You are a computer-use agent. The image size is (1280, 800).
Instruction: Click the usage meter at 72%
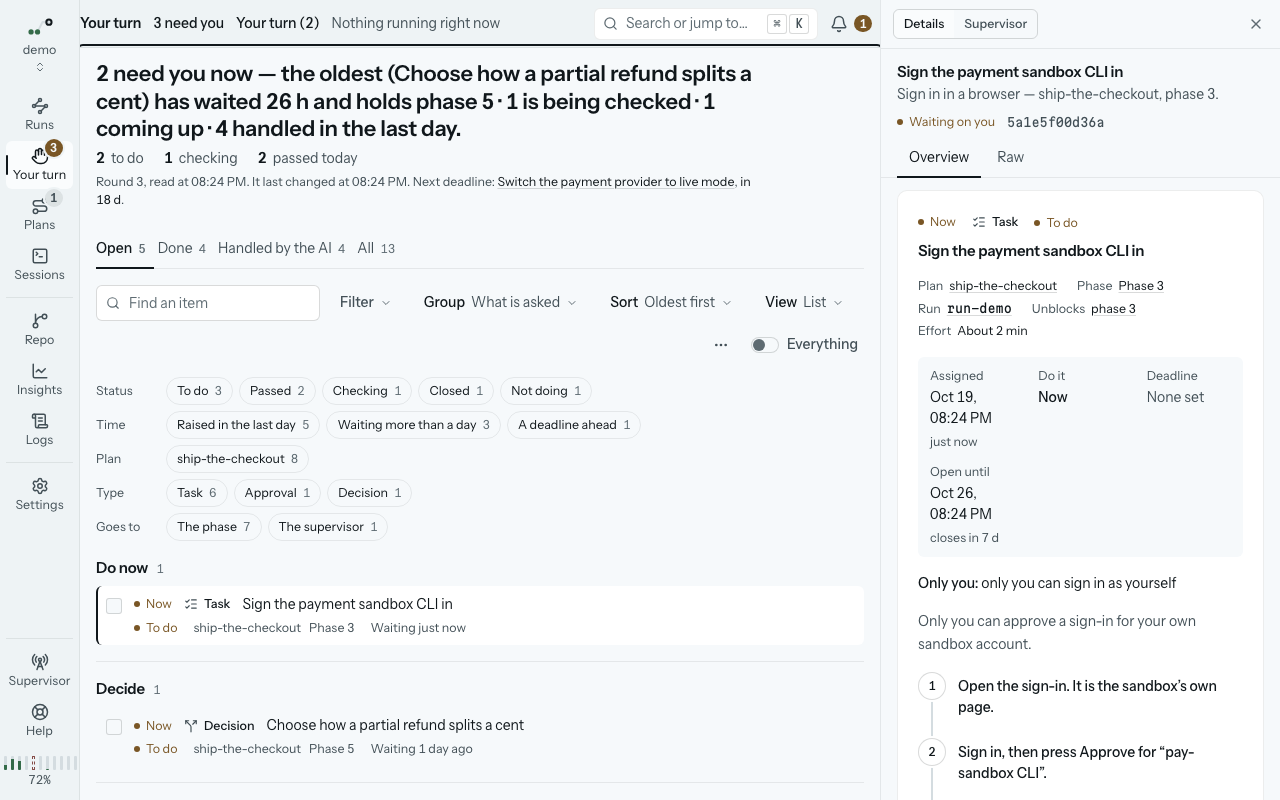point(40,770)
